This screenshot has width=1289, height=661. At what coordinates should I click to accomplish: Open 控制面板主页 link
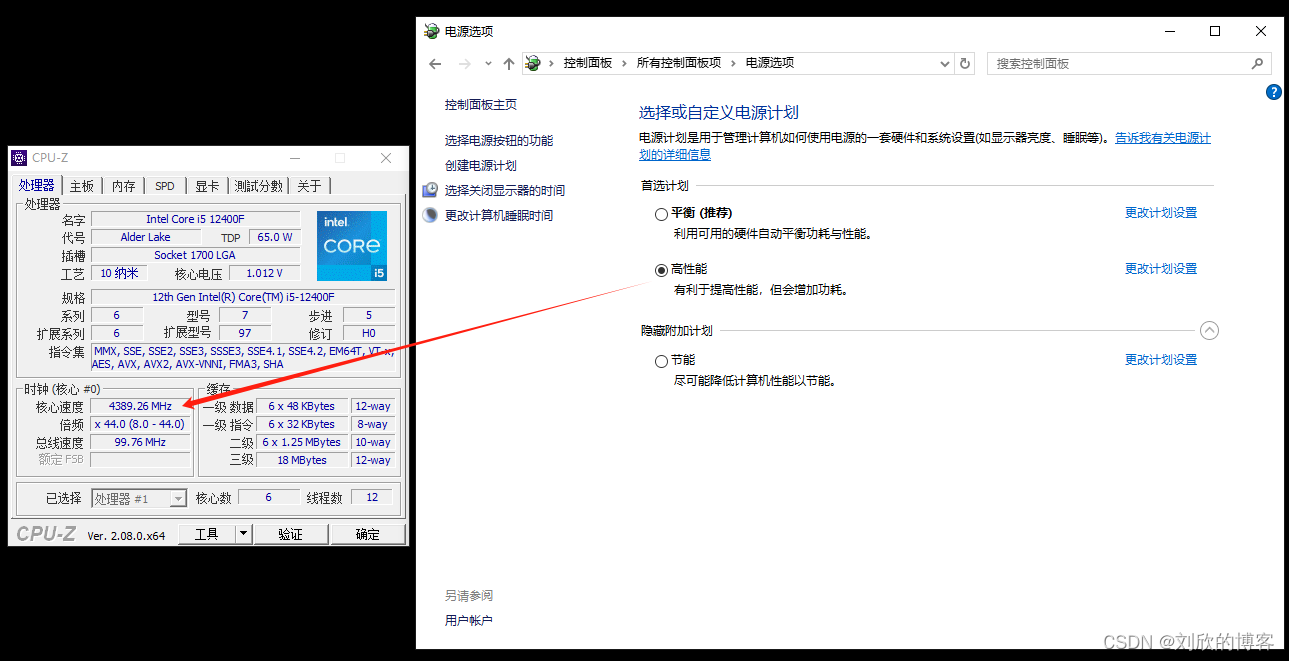pyautogui.click(x=481, y=105)
